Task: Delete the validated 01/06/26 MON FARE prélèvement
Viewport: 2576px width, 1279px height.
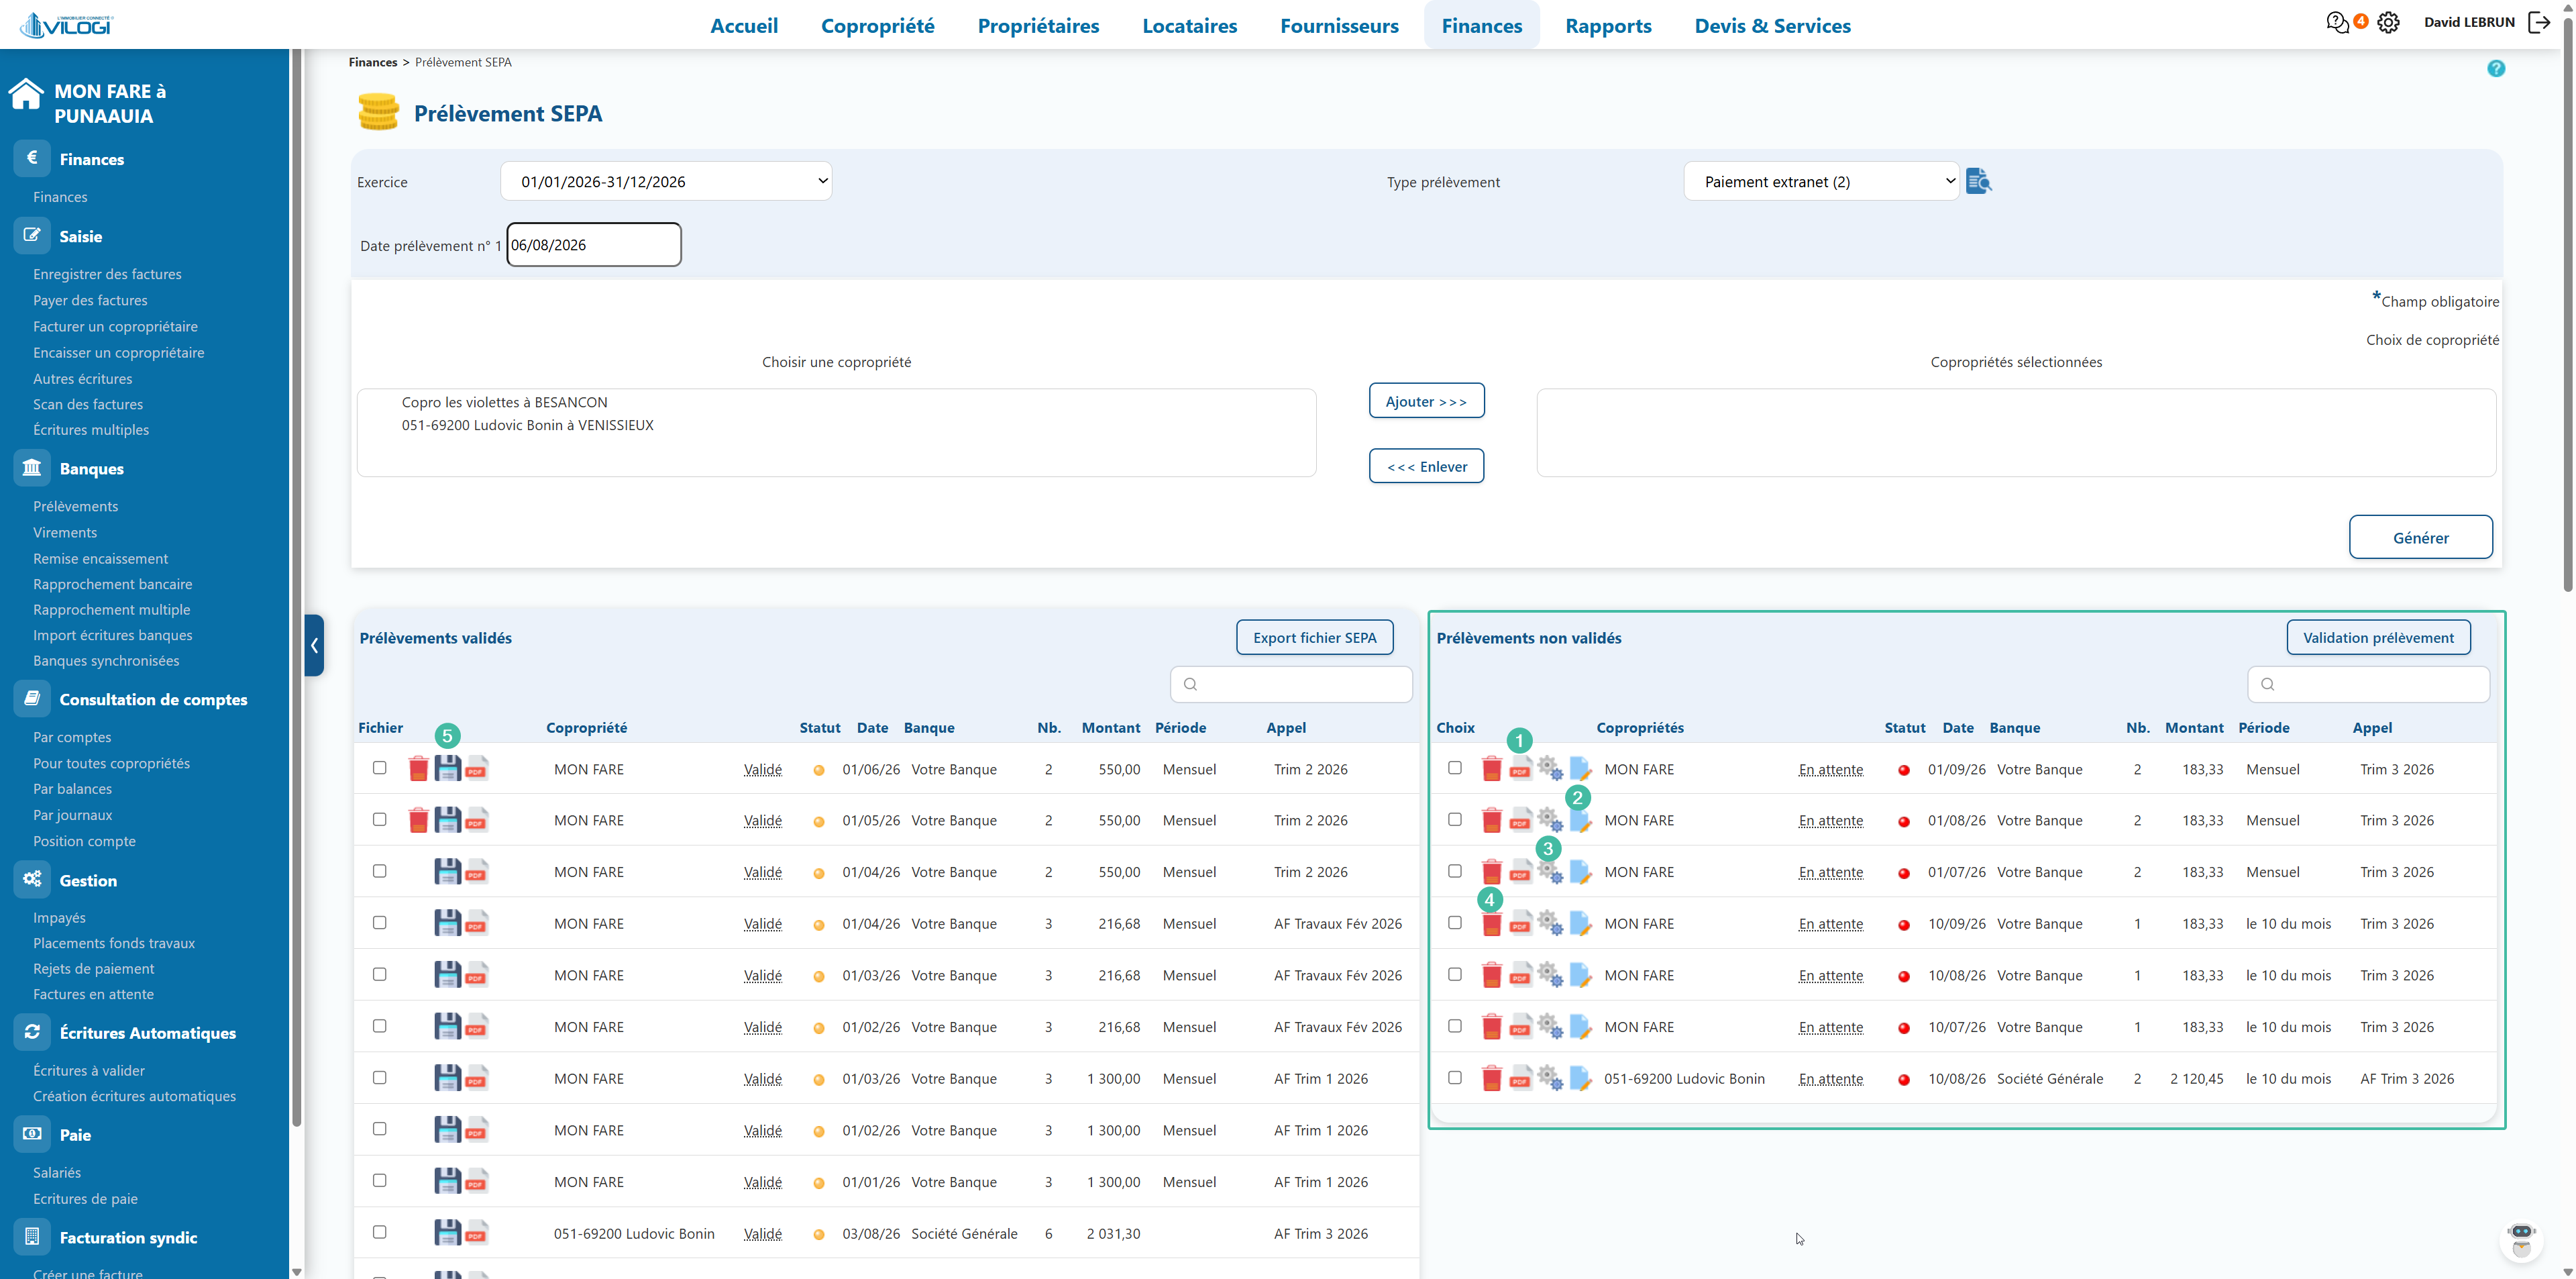Action: click(x=418, y=769)
